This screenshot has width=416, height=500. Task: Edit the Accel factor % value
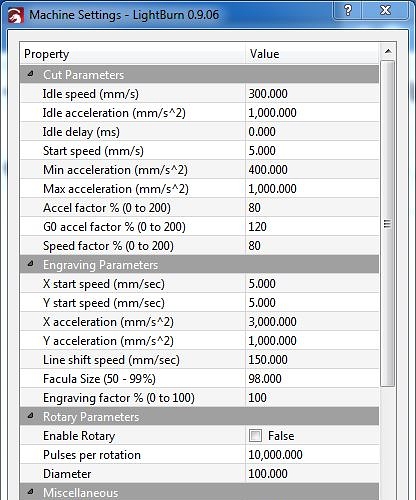[x=312, y=208]
